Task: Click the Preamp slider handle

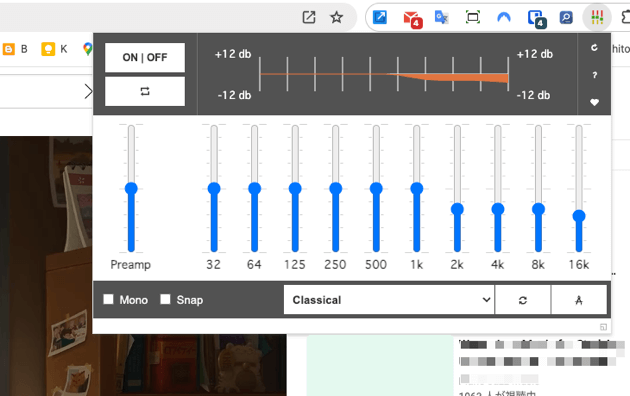Action: [131, 188]
